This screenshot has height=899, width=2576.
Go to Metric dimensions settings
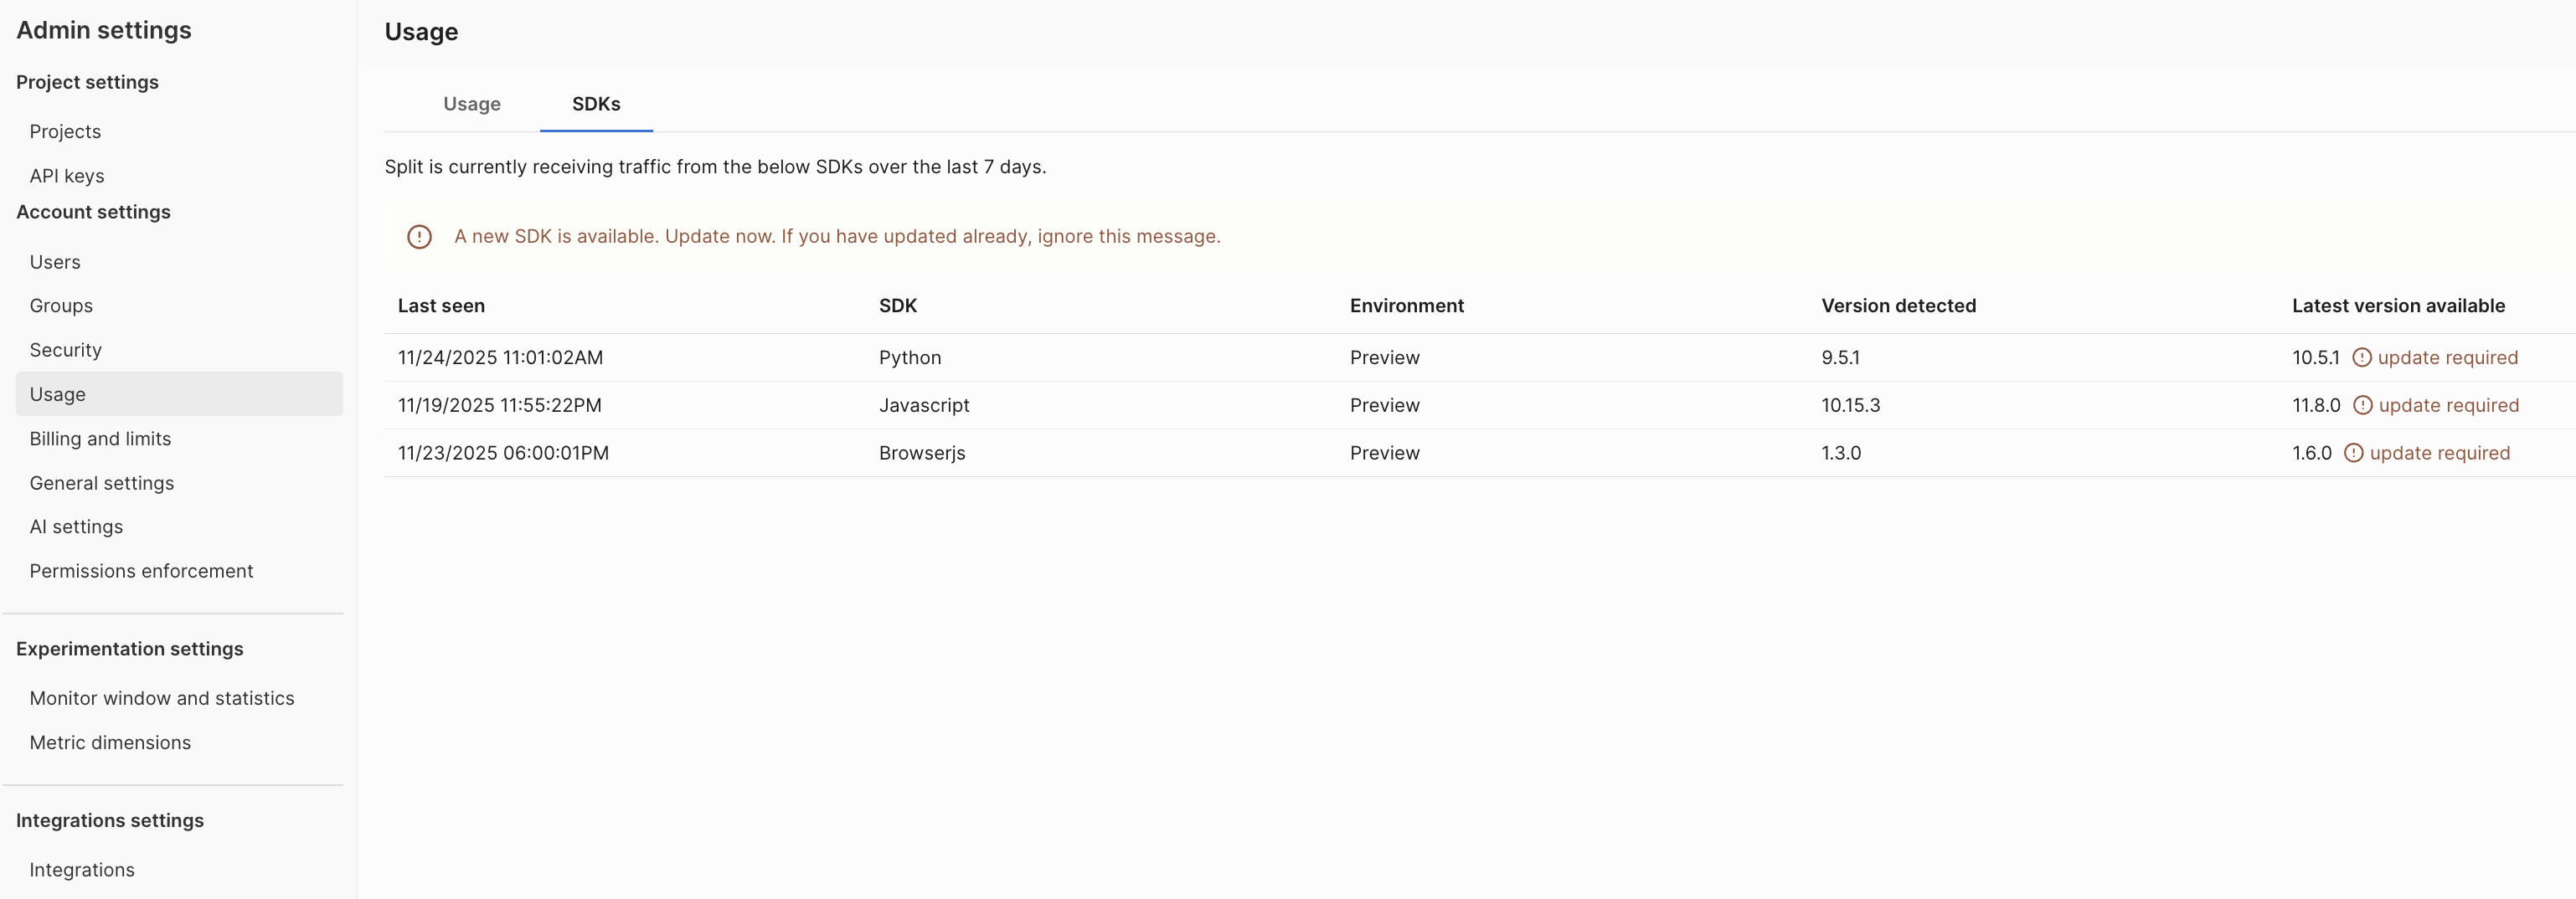click(x=110, y=743)
